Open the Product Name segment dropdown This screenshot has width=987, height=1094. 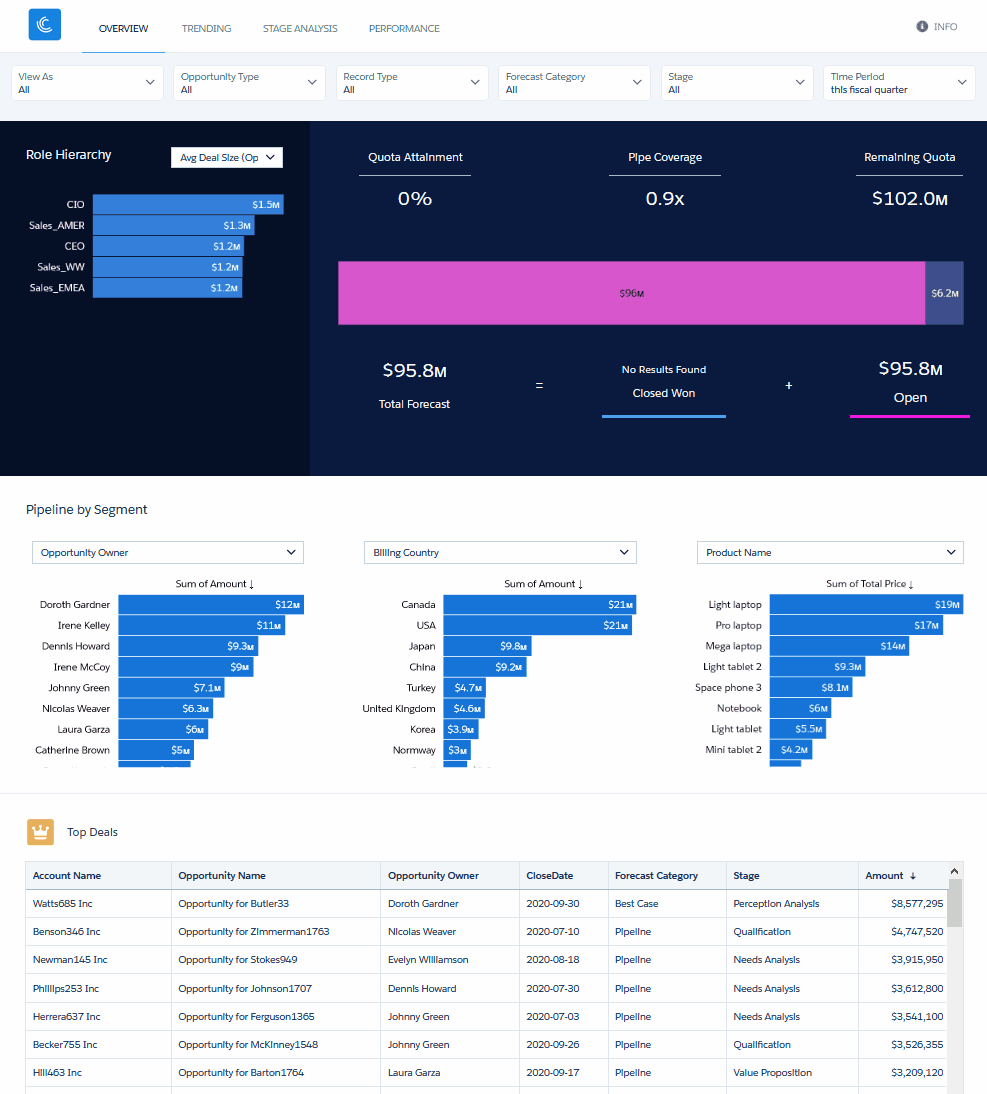click(x=830, y=552)
